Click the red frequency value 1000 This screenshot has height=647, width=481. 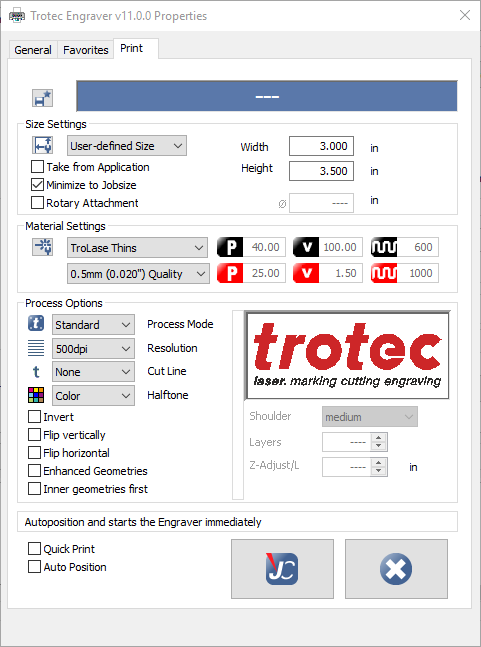[417, 273]
